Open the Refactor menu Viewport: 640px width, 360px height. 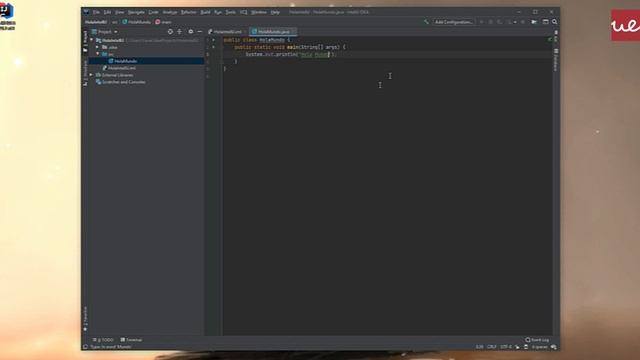click(x=189, y=12)
